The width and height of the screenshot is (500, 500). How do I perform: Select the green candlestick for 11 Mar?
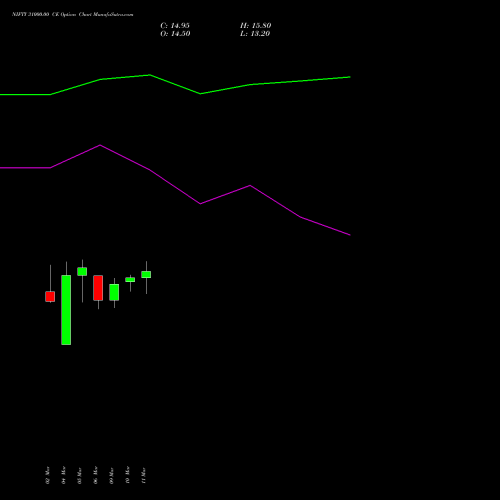146,274
